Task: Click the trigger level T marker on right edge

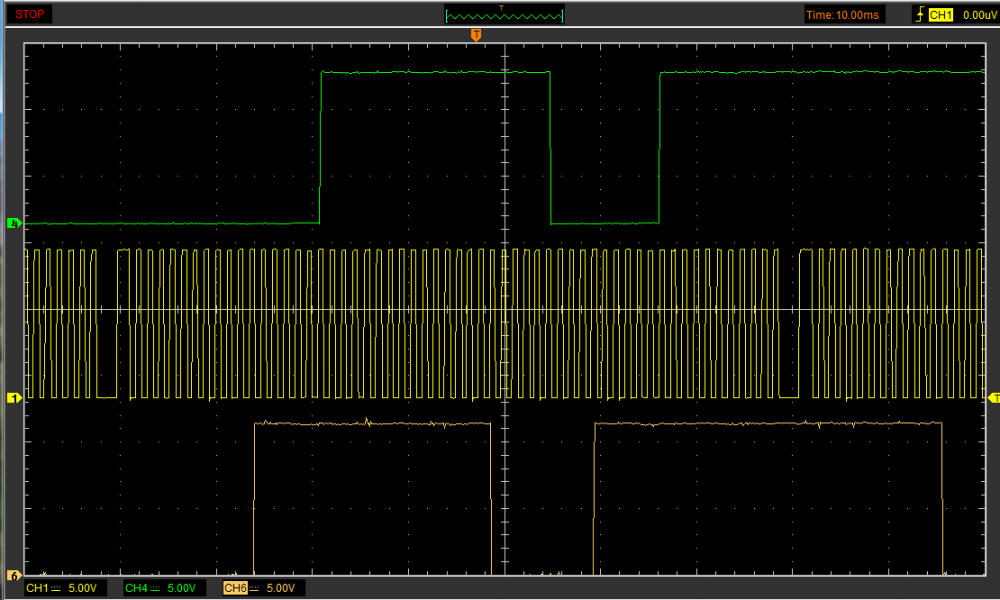Action: (993, 398)
